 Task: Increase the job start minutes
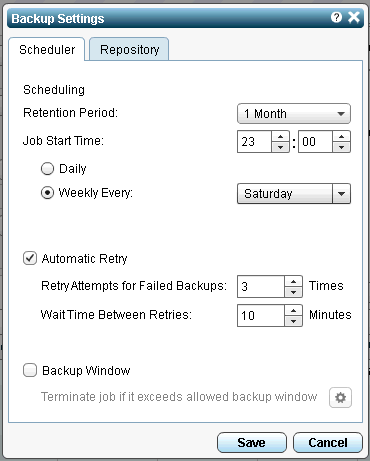[x=341, y=136]
